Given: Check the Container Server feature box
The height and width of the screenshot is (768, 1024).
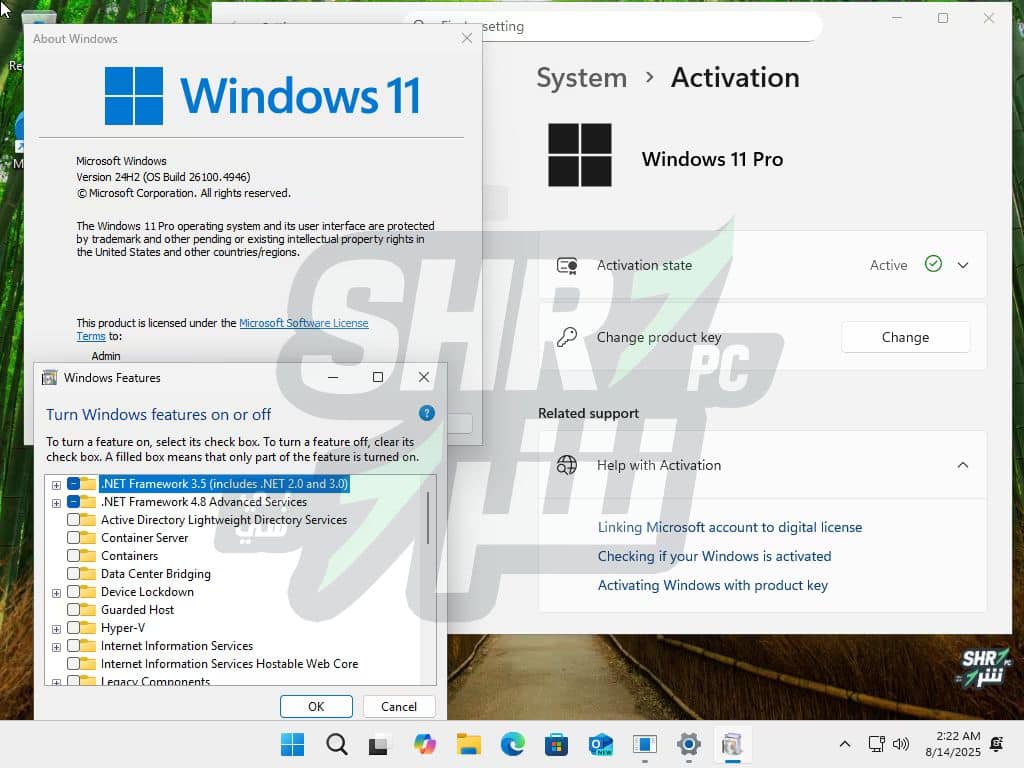Looking at the screenshot, I should [x=73, y=537].
